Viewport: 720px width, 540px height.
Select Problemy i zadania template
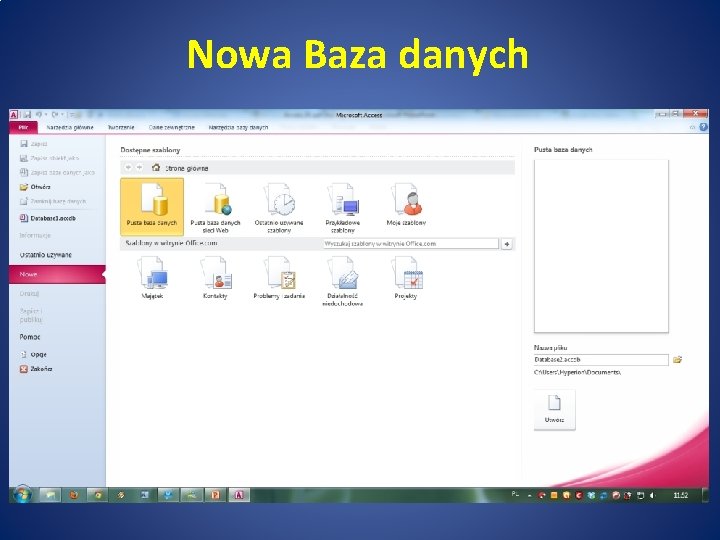(x=279, y=279)
